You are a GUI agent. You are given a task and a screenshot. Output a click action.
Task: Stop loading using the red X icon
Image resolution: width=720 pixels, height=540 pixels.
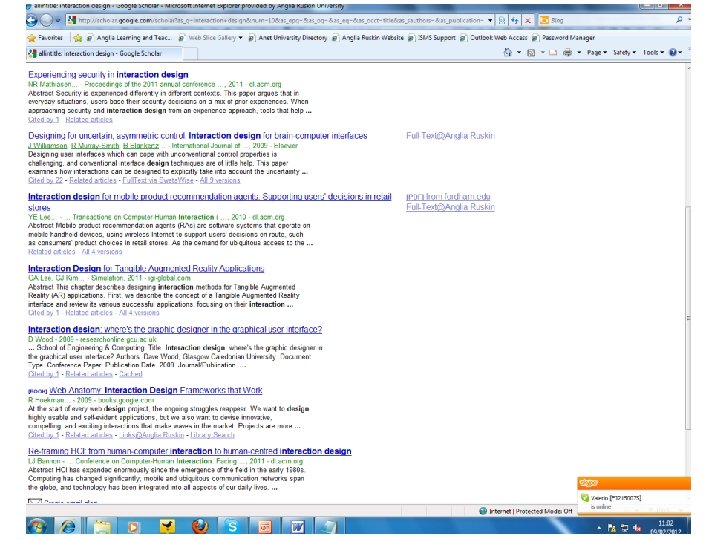point(528,20)
